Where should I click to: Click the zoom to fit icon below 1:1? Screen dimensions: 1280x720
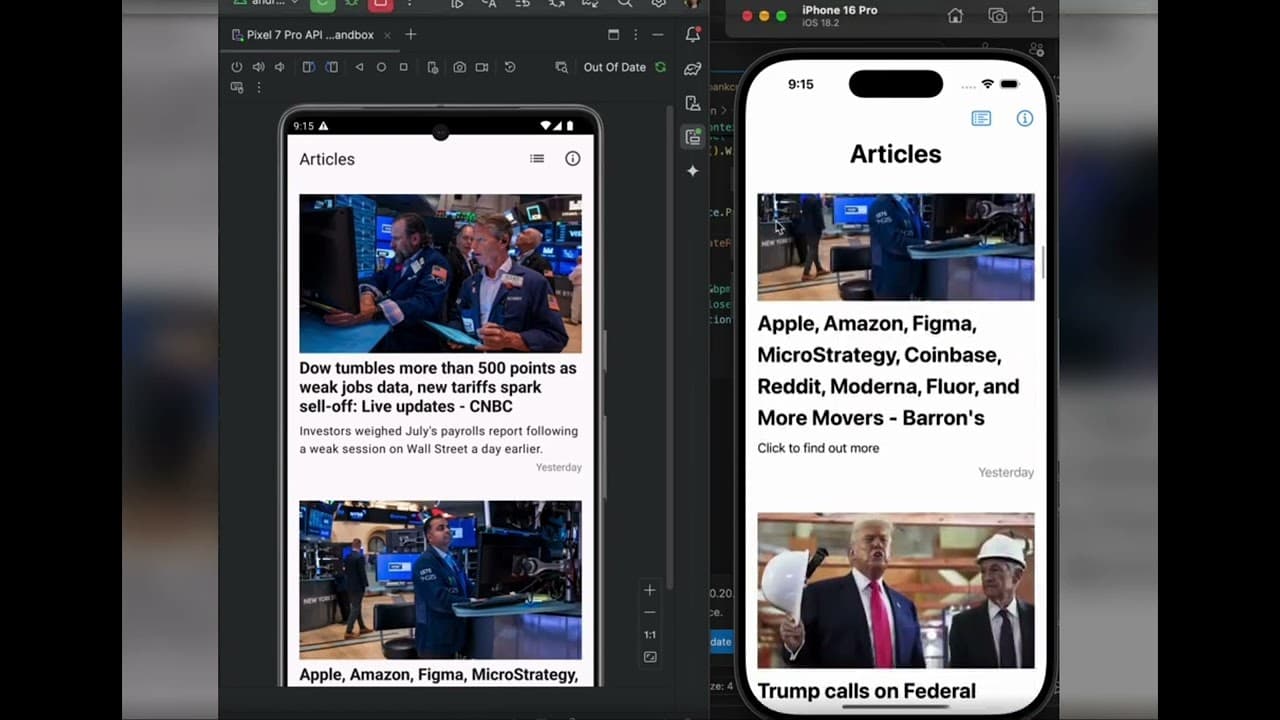click(650, 657)
